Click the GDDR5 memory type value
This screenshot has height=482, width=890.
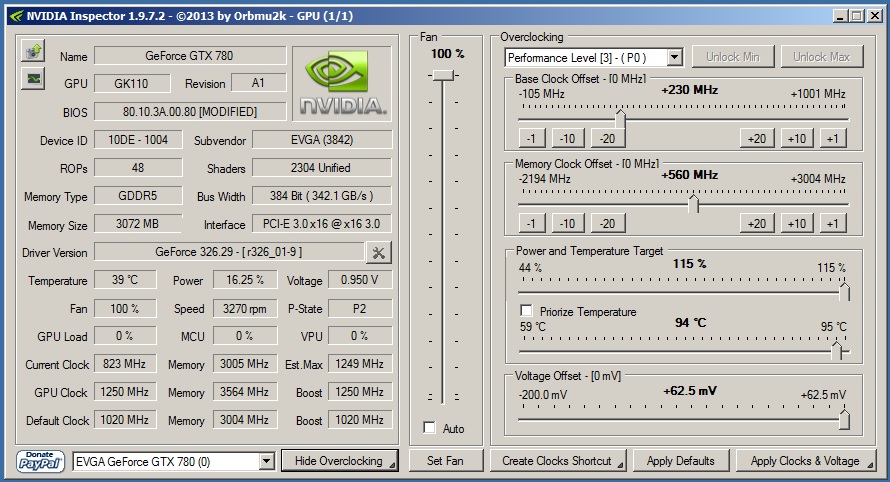coord(138,195)
